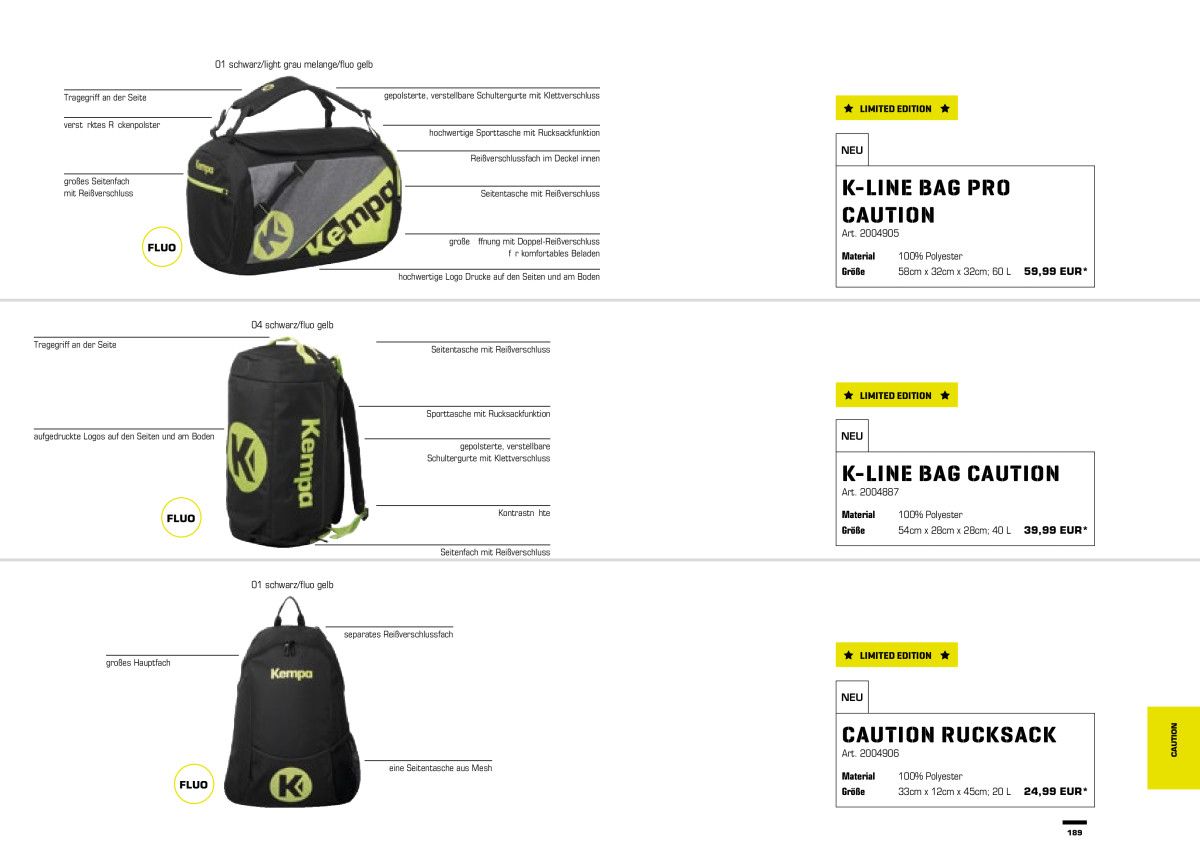Click the K-Line Bag Pro Caution product image
This screenshot has height=848, width=1200.
[x=295, y=180]
